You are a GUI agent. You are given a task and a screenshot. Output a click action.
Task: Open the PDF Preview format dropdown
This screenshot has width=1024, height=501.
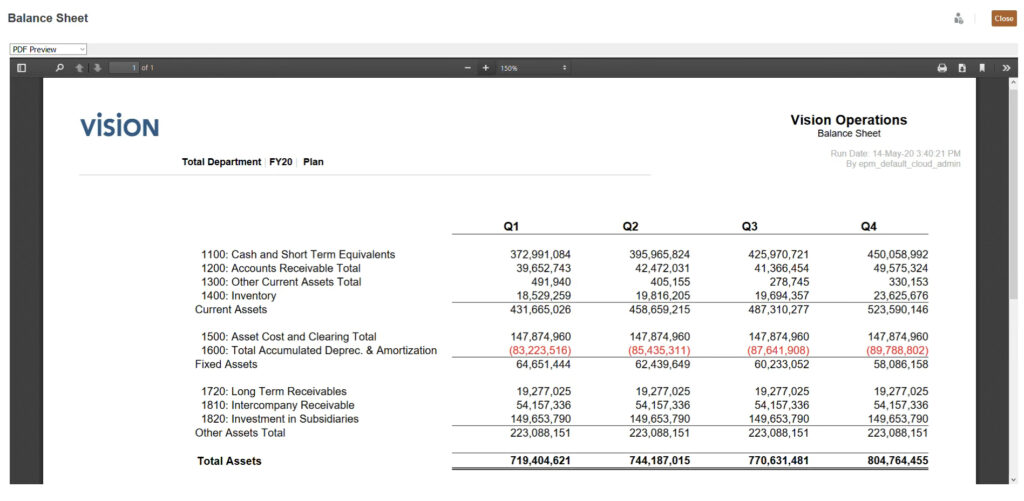click(x=49, y=49)
